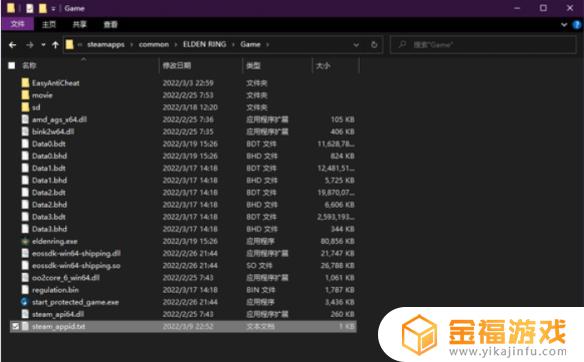Click the search Game input field

[483, 45]
